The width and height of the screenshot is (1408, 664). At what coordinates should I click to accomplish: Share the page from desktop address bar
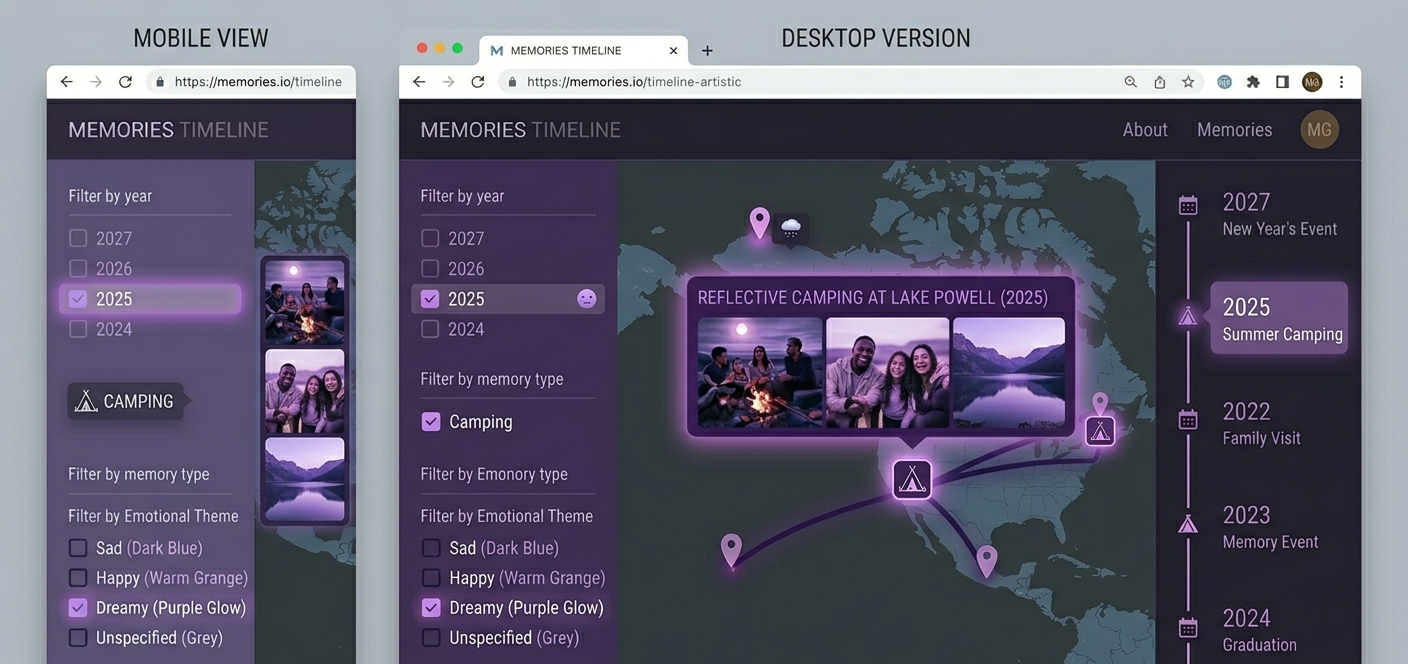pos(1160,82)
